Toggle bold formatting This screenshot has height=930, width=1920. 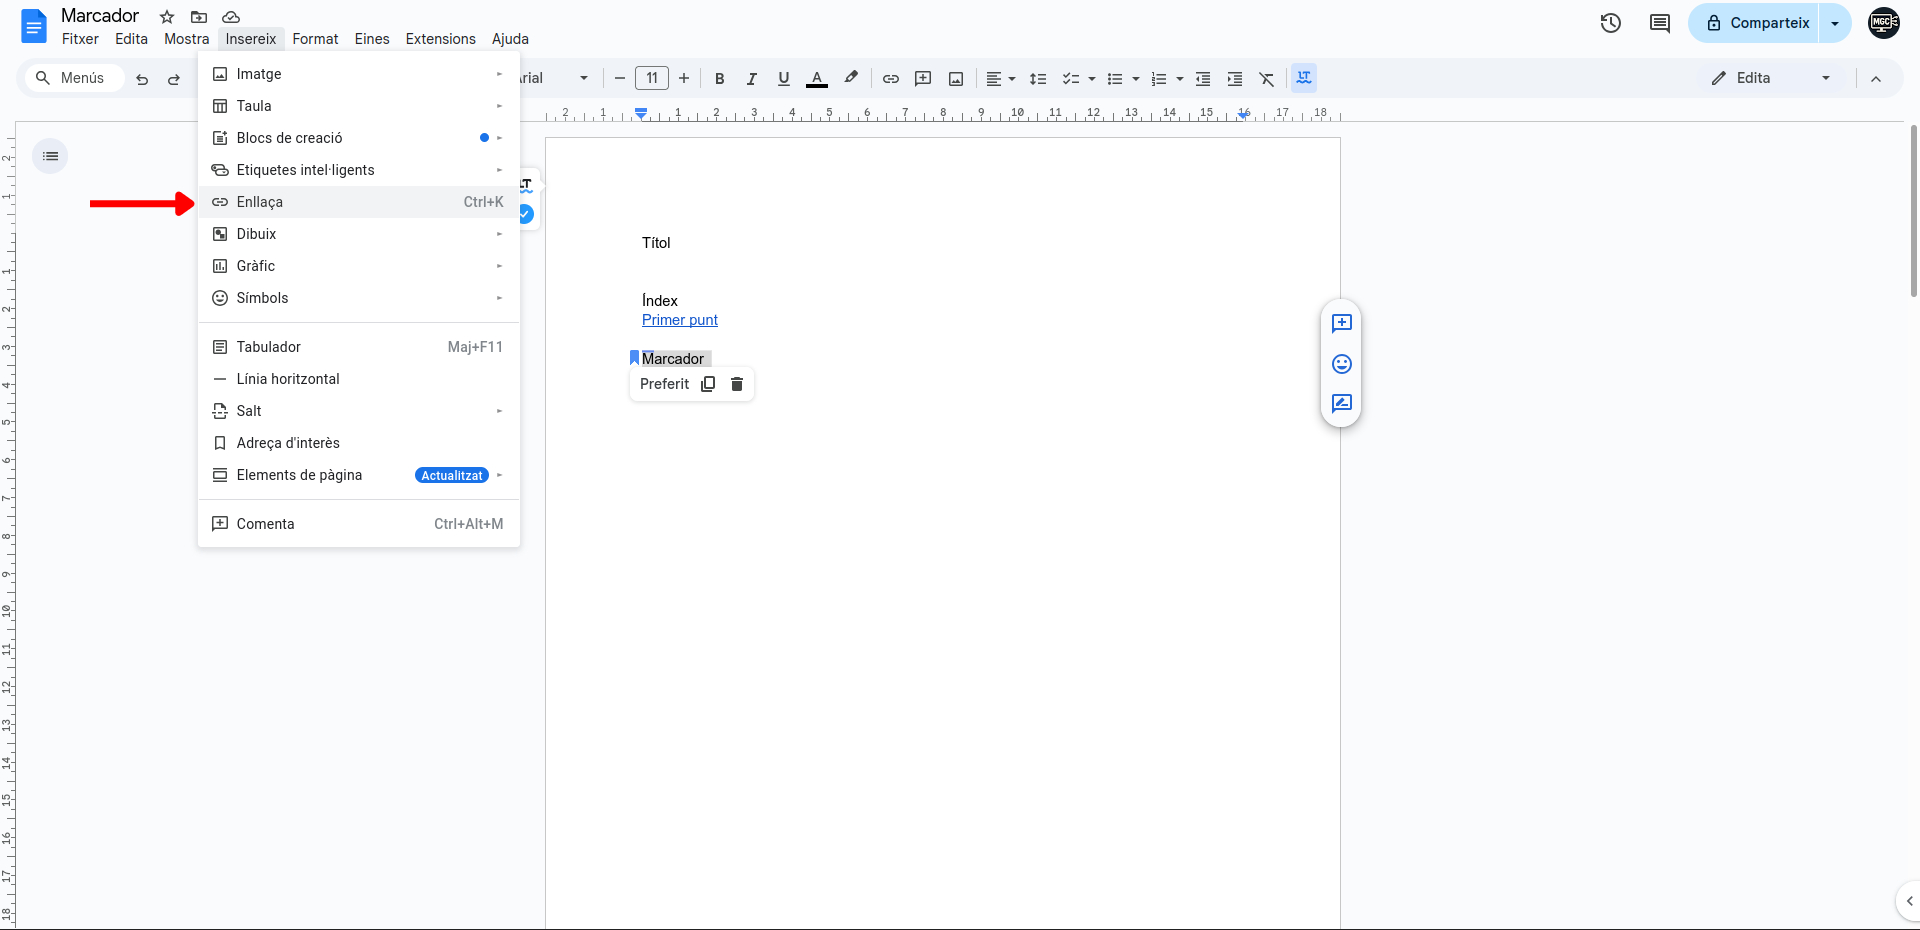[x=719, y=78]
